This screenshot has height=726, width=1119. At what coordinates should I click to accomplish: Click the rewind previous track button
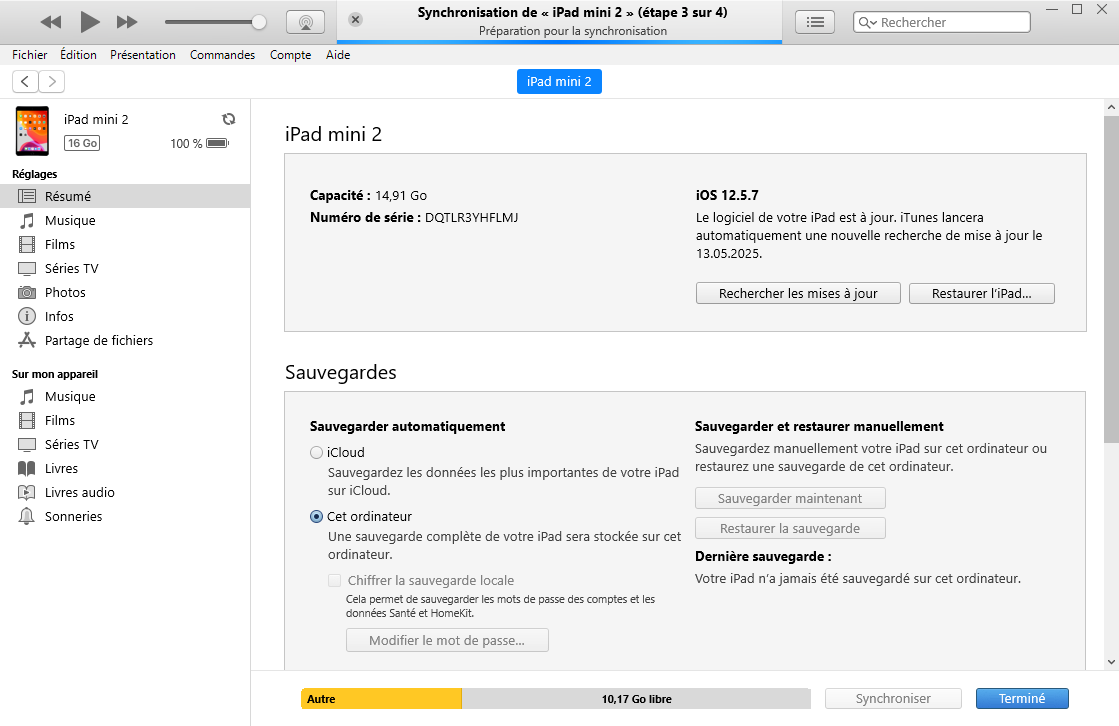(50, 22)
